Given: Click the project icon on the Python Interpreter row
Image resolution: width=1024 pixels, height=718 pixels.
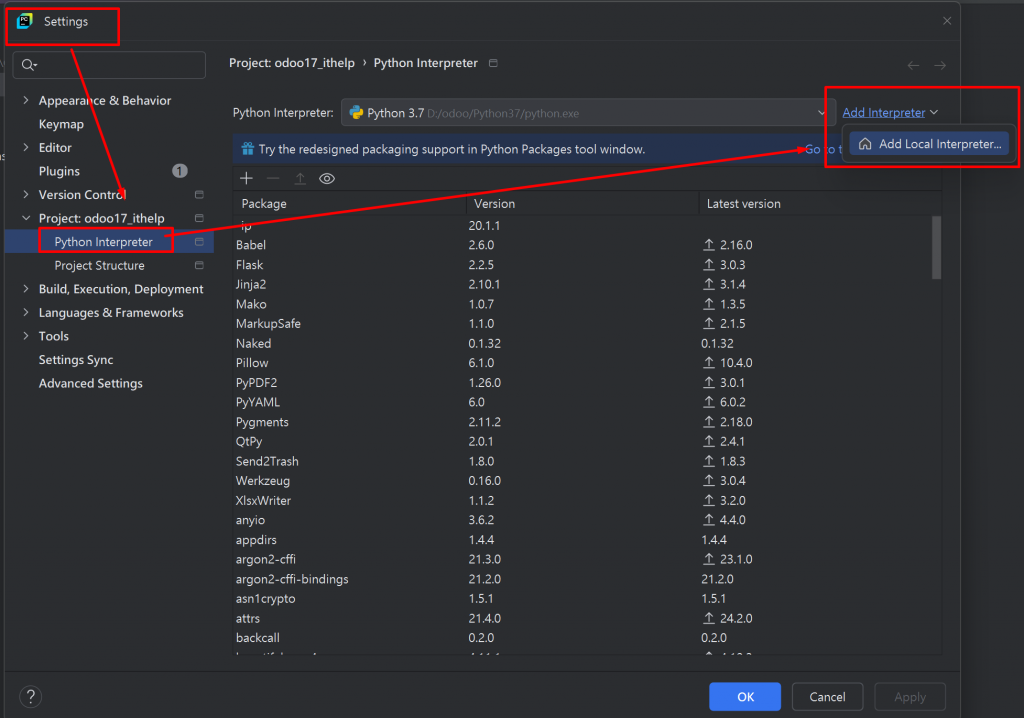Looking at the screenshot, I should pos(199,242).
